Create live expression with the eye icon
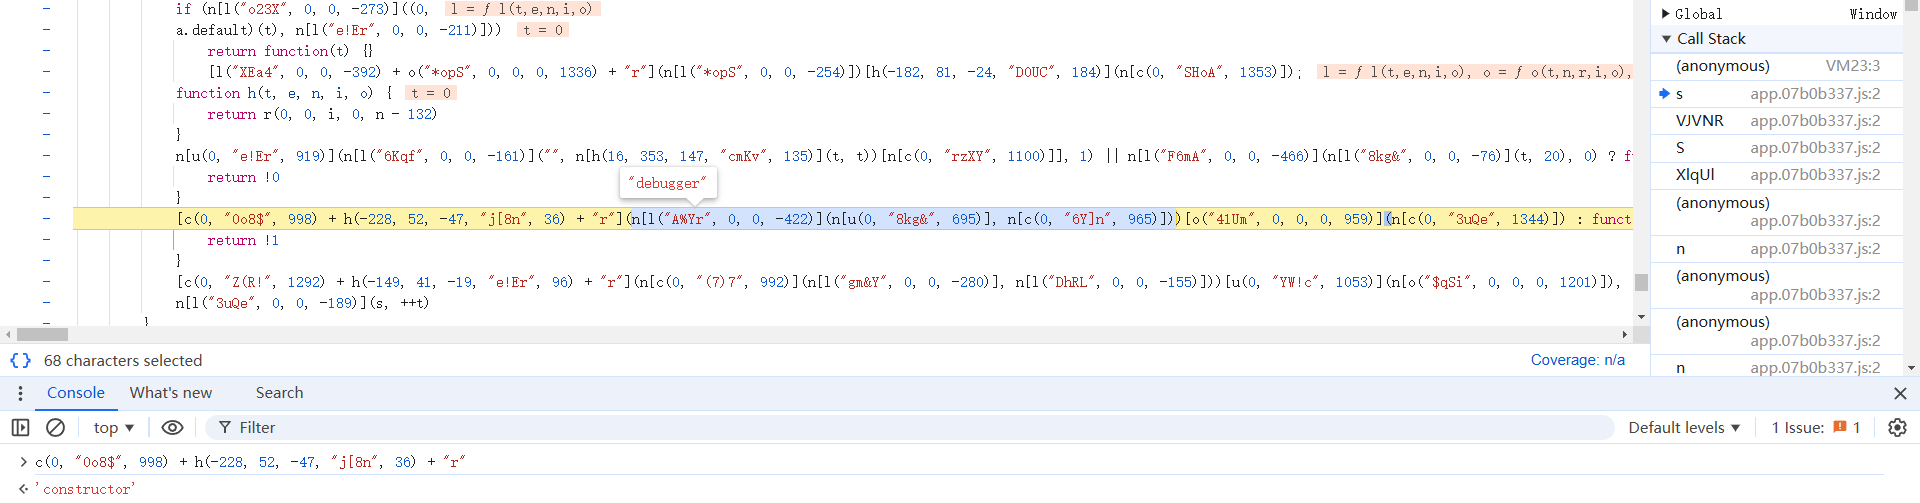 (x=172, y=427)
